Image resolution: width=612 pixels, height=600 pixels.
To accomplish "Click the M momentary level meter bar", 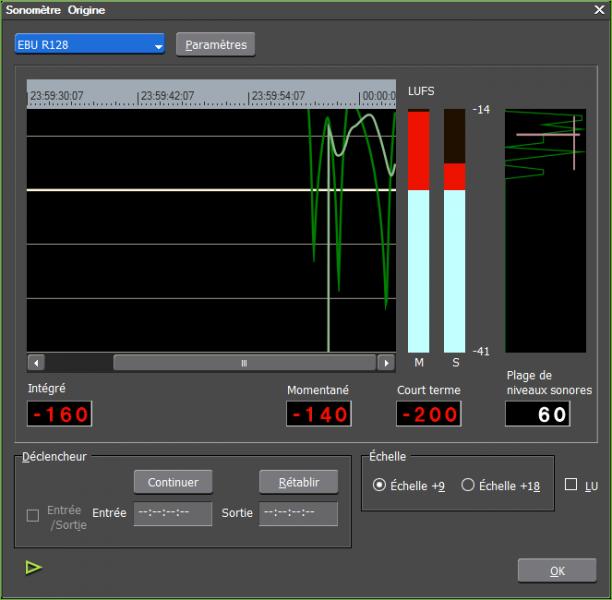I will pyautogui.click(x=418, y=231).
